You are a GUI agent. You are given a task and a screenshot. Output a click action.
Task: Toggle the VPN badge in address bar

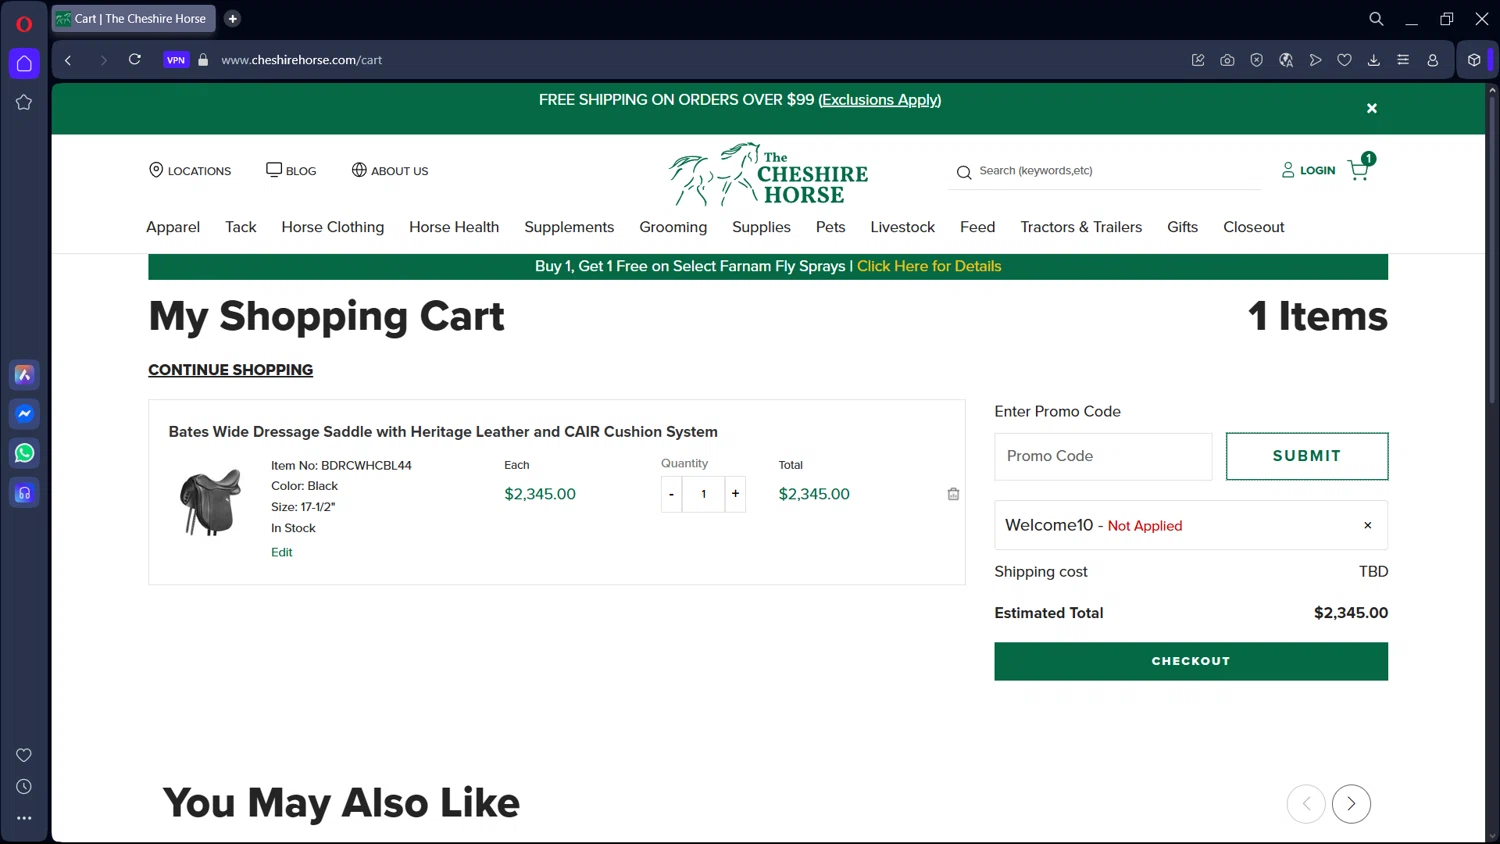click(176, 60)
